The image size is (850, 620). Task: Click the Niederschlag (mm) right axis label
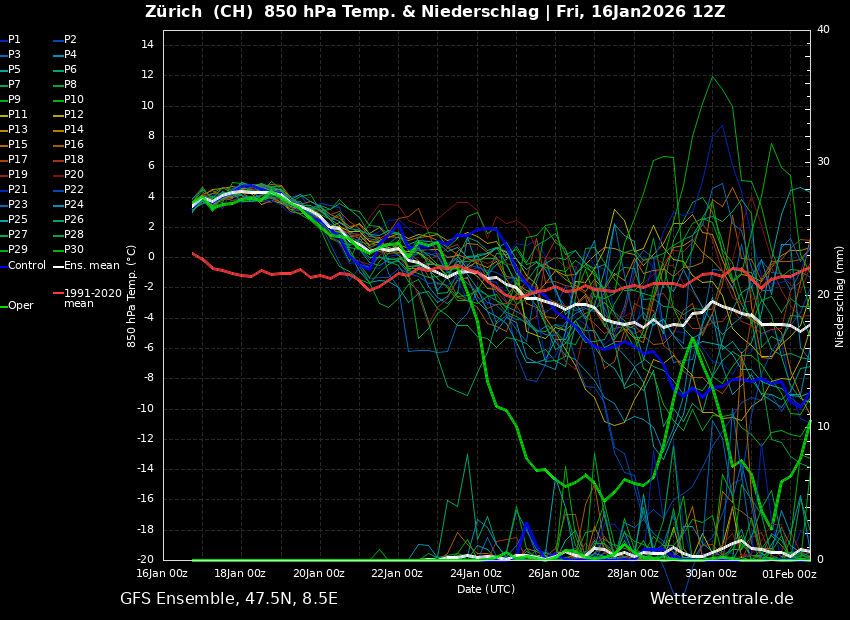click(840, 296)
